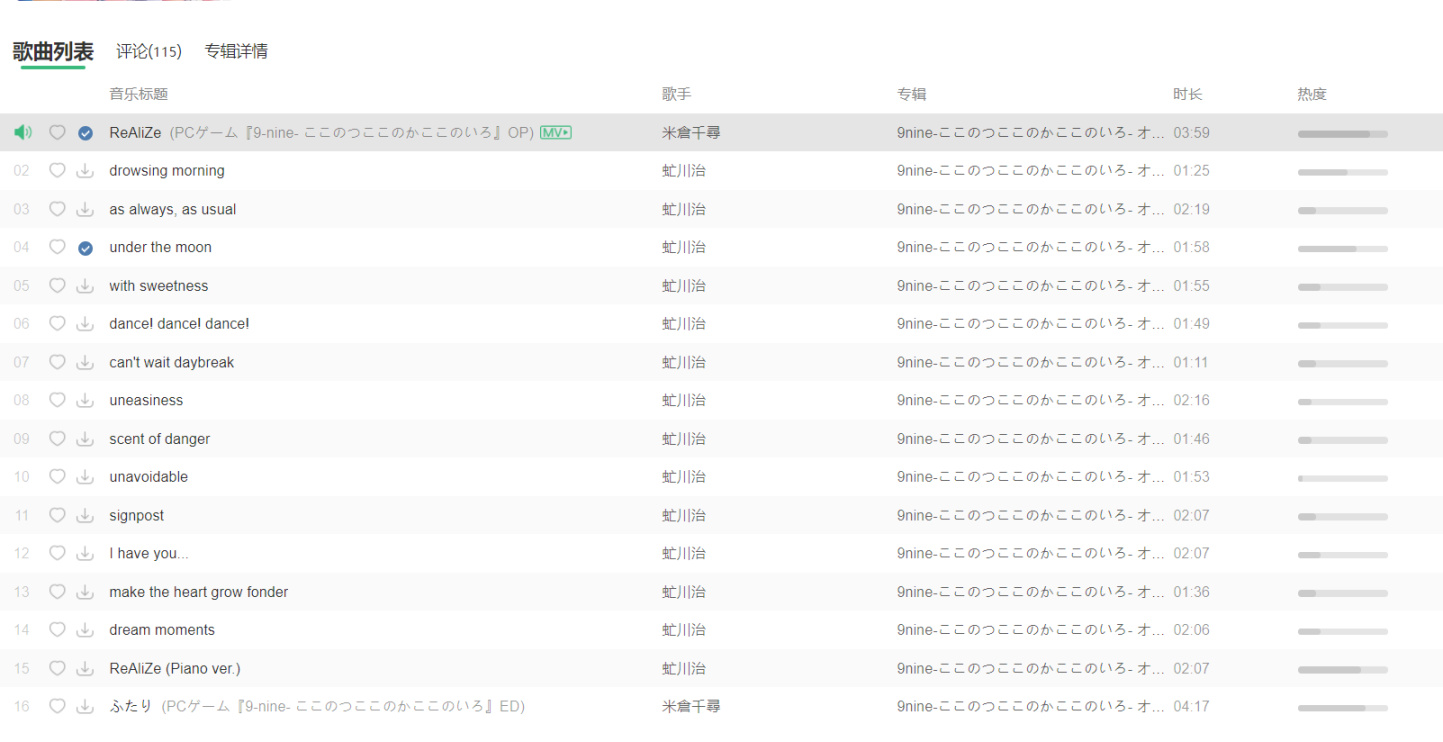Download ReAliZe (Piano ver.)

85,669
